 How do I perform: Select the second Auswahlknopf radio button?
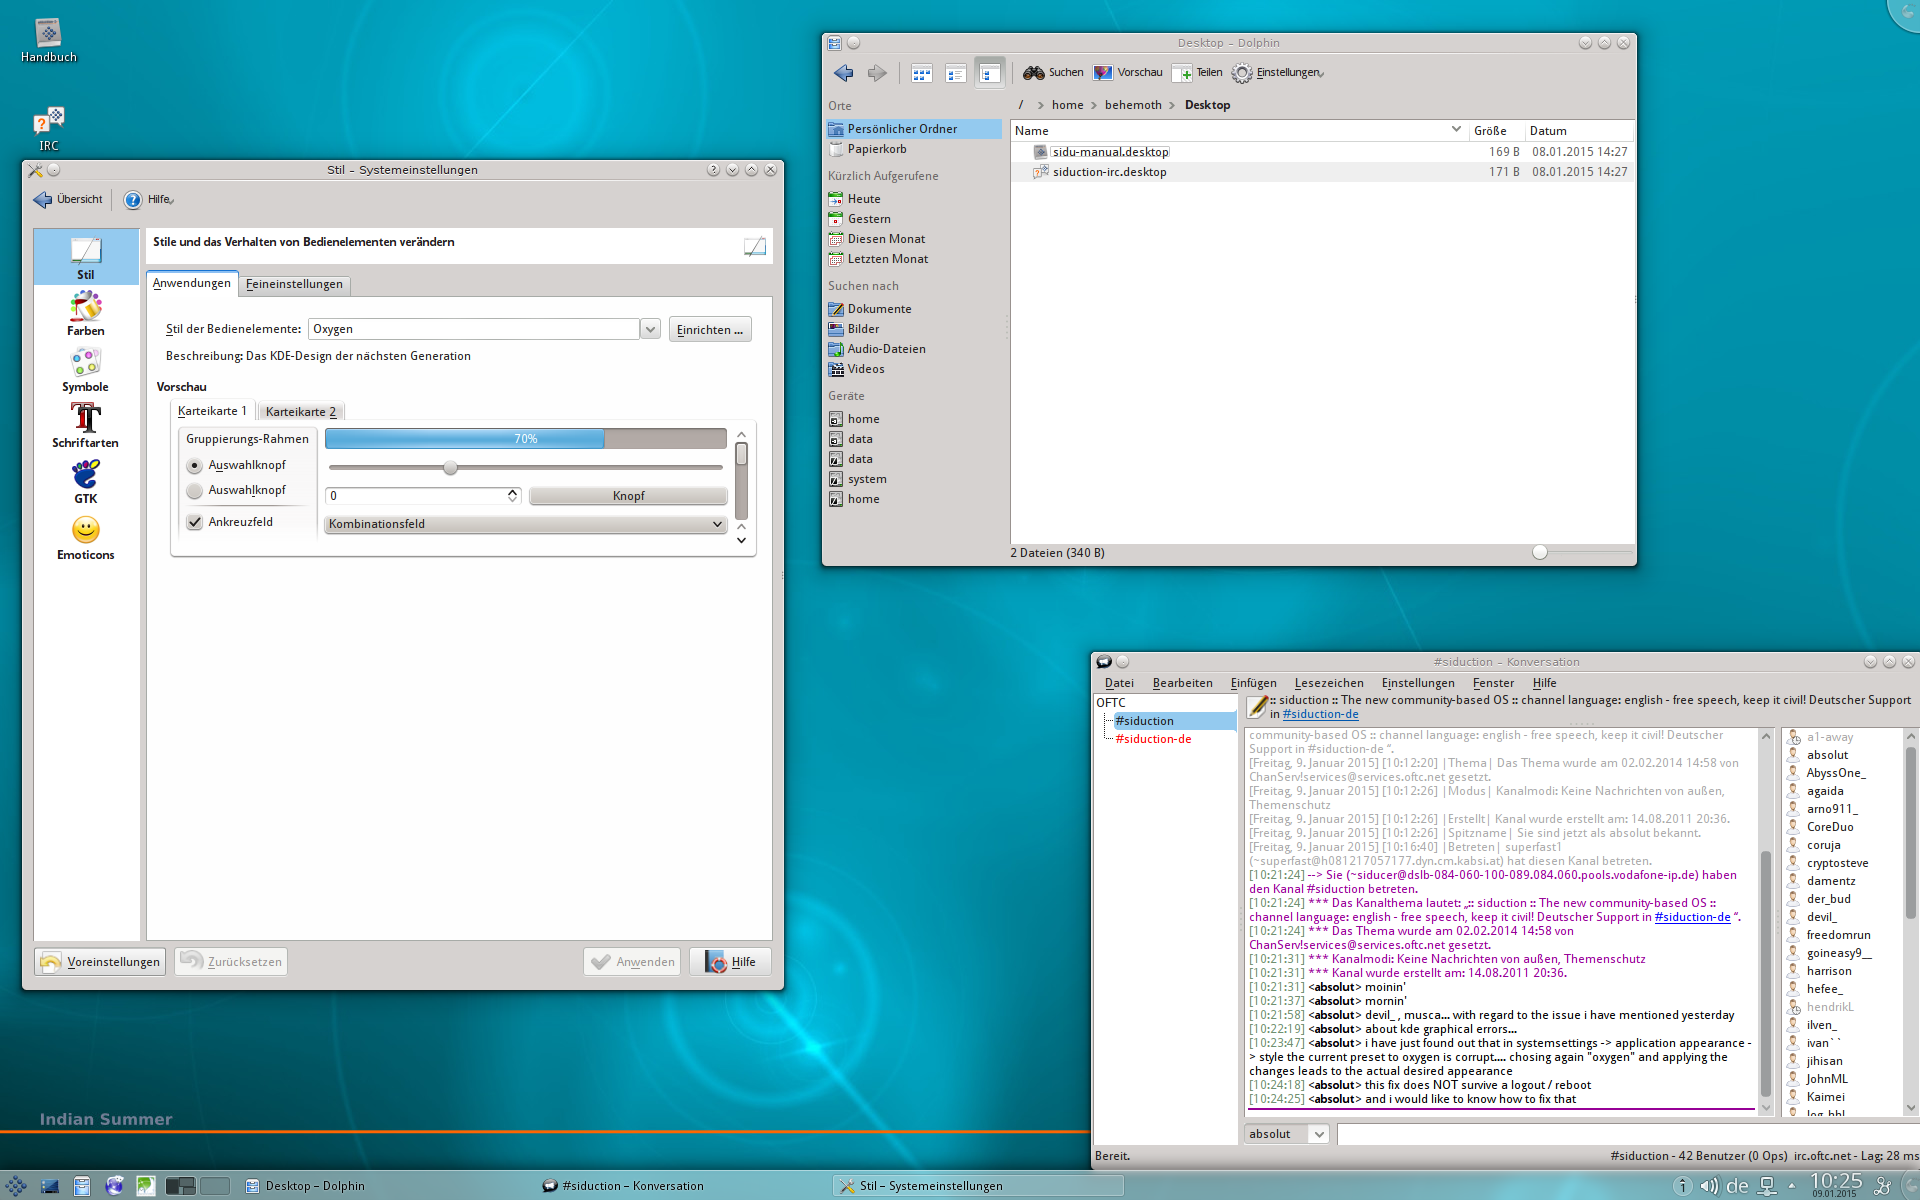point(195,490)
